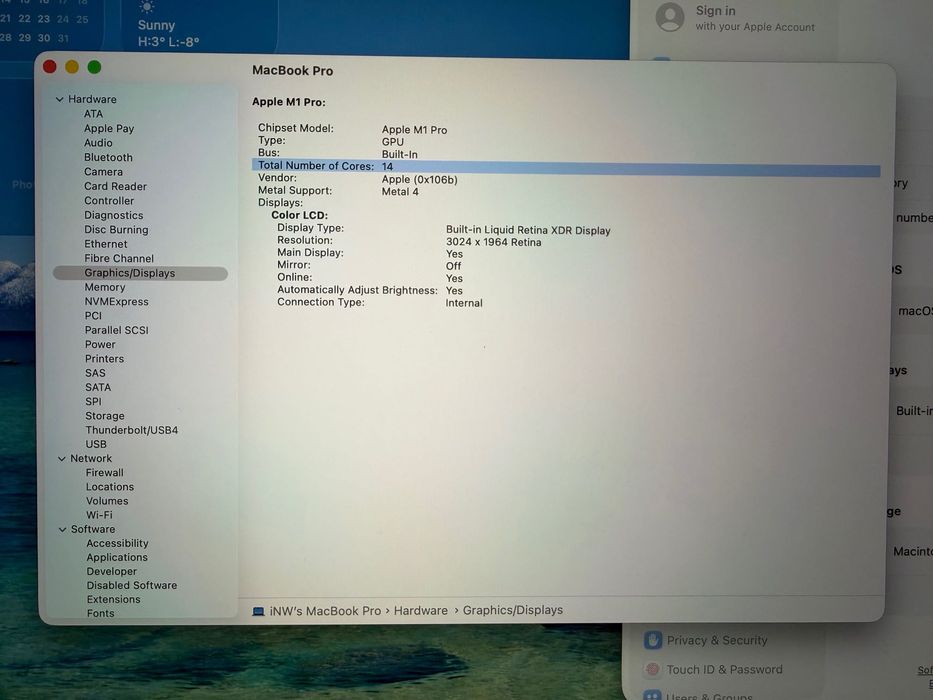This screenshot has height=700, width=933.
Task: Select Printers in the sidebar
Action: pos(105,358)
